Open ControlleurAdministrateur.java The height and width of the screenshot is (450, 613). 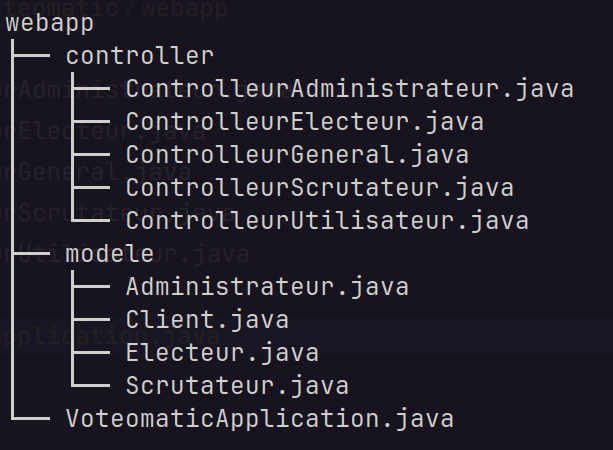click(x=350, y=89)
